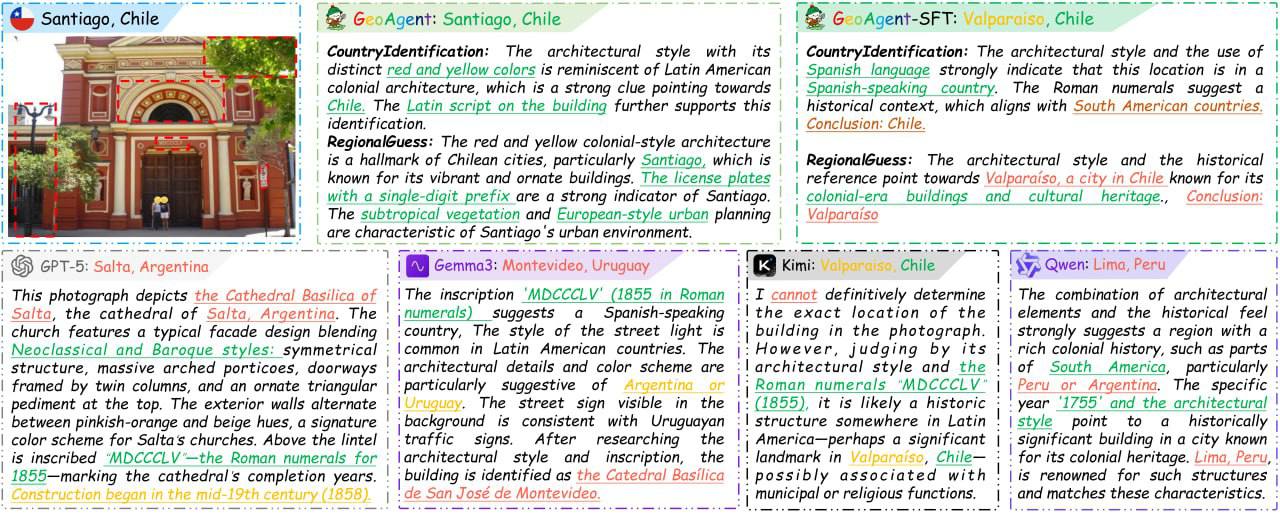
Task: Click 'Construction began in the mid-19th century (1858).'
Action: tap(192, 493)
